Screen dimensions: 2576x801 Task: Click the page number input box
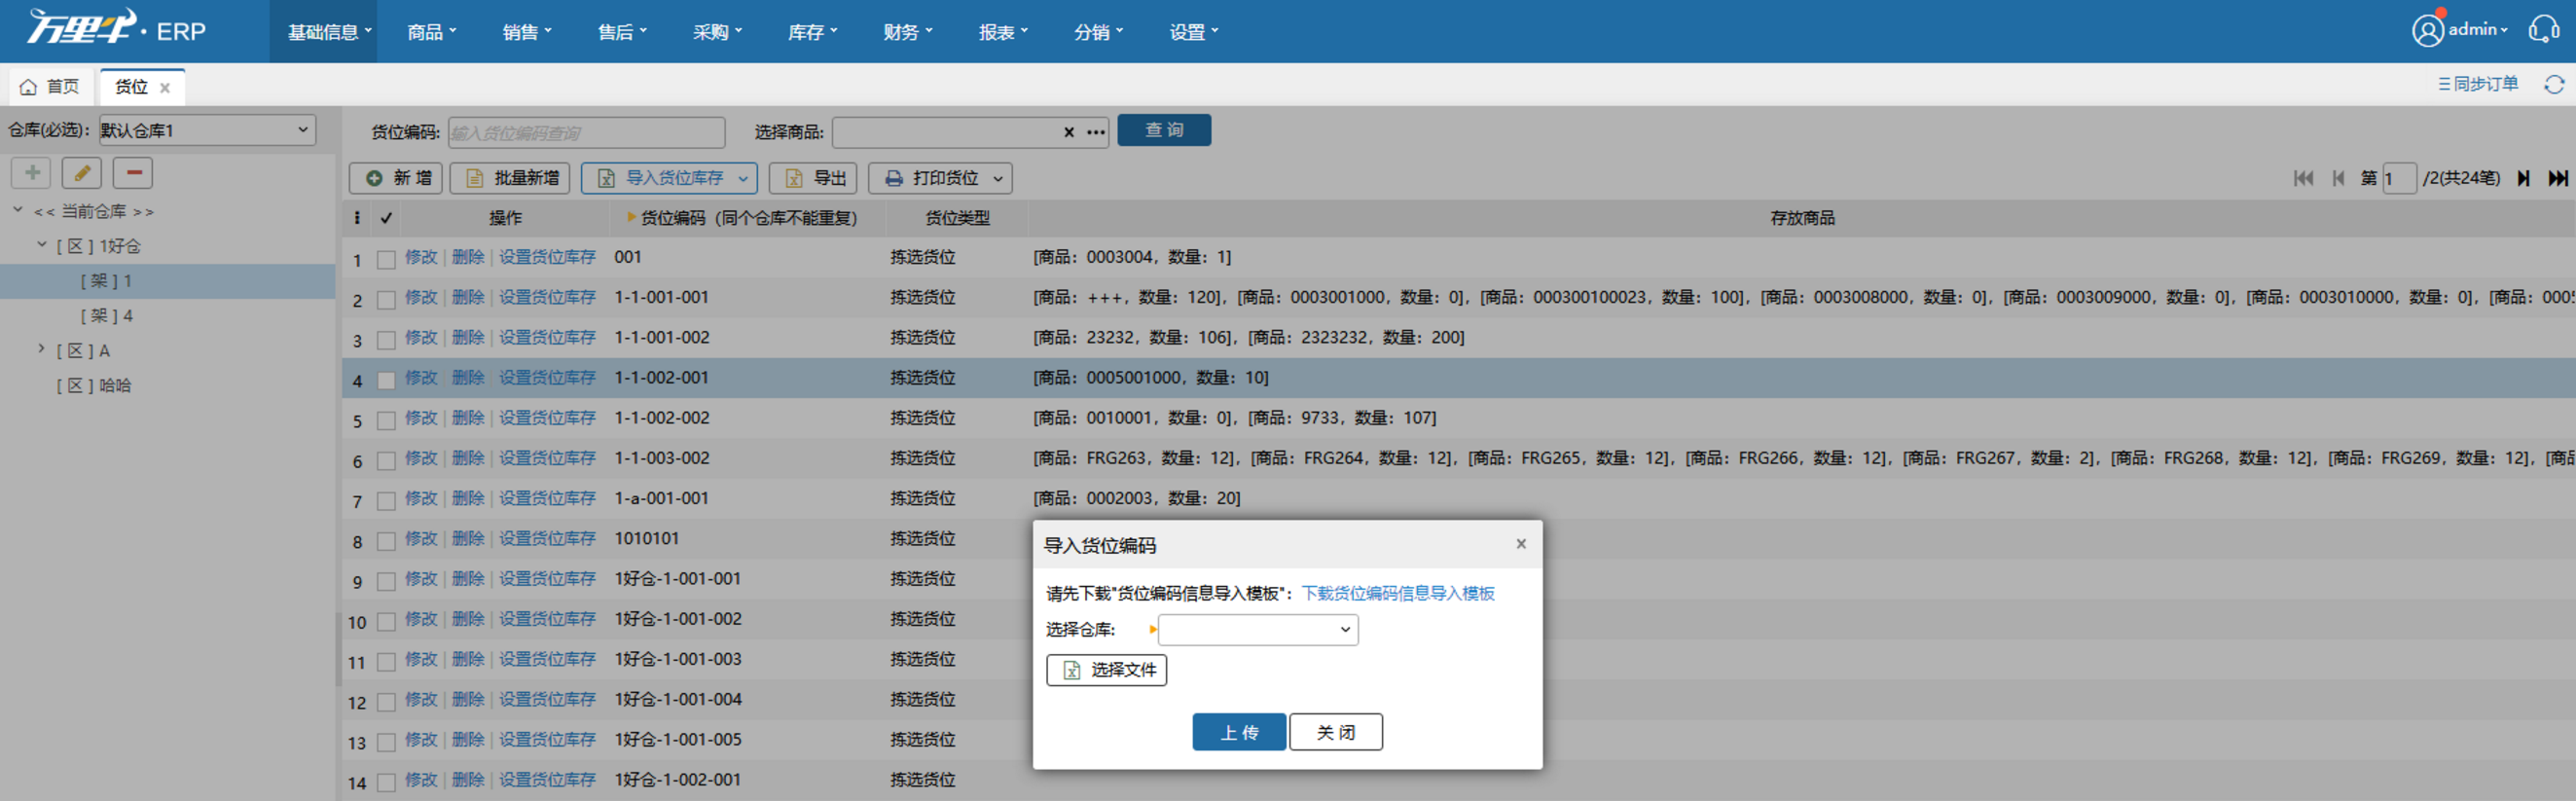[2399, 178]
